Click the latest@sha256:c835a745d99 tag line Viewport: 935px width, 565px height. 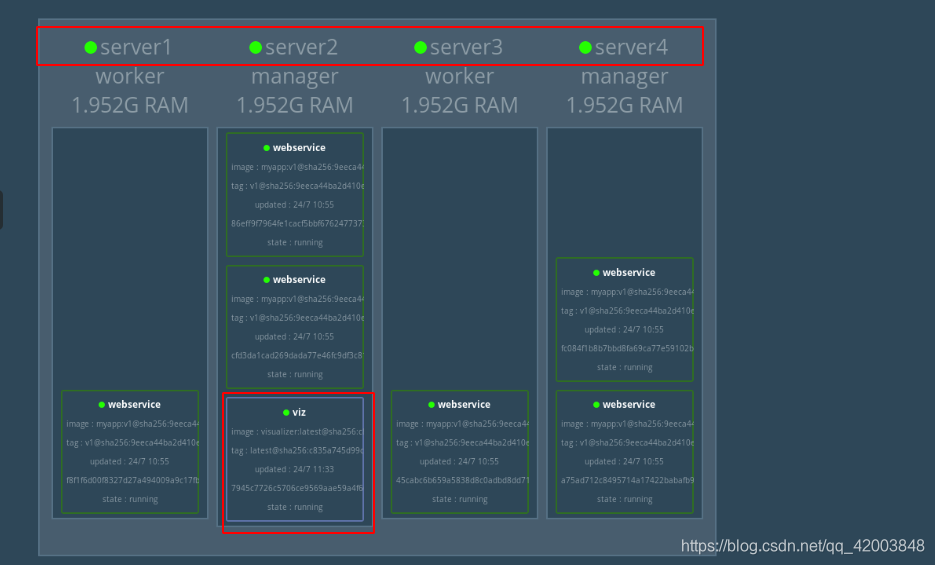coord(297,451)
